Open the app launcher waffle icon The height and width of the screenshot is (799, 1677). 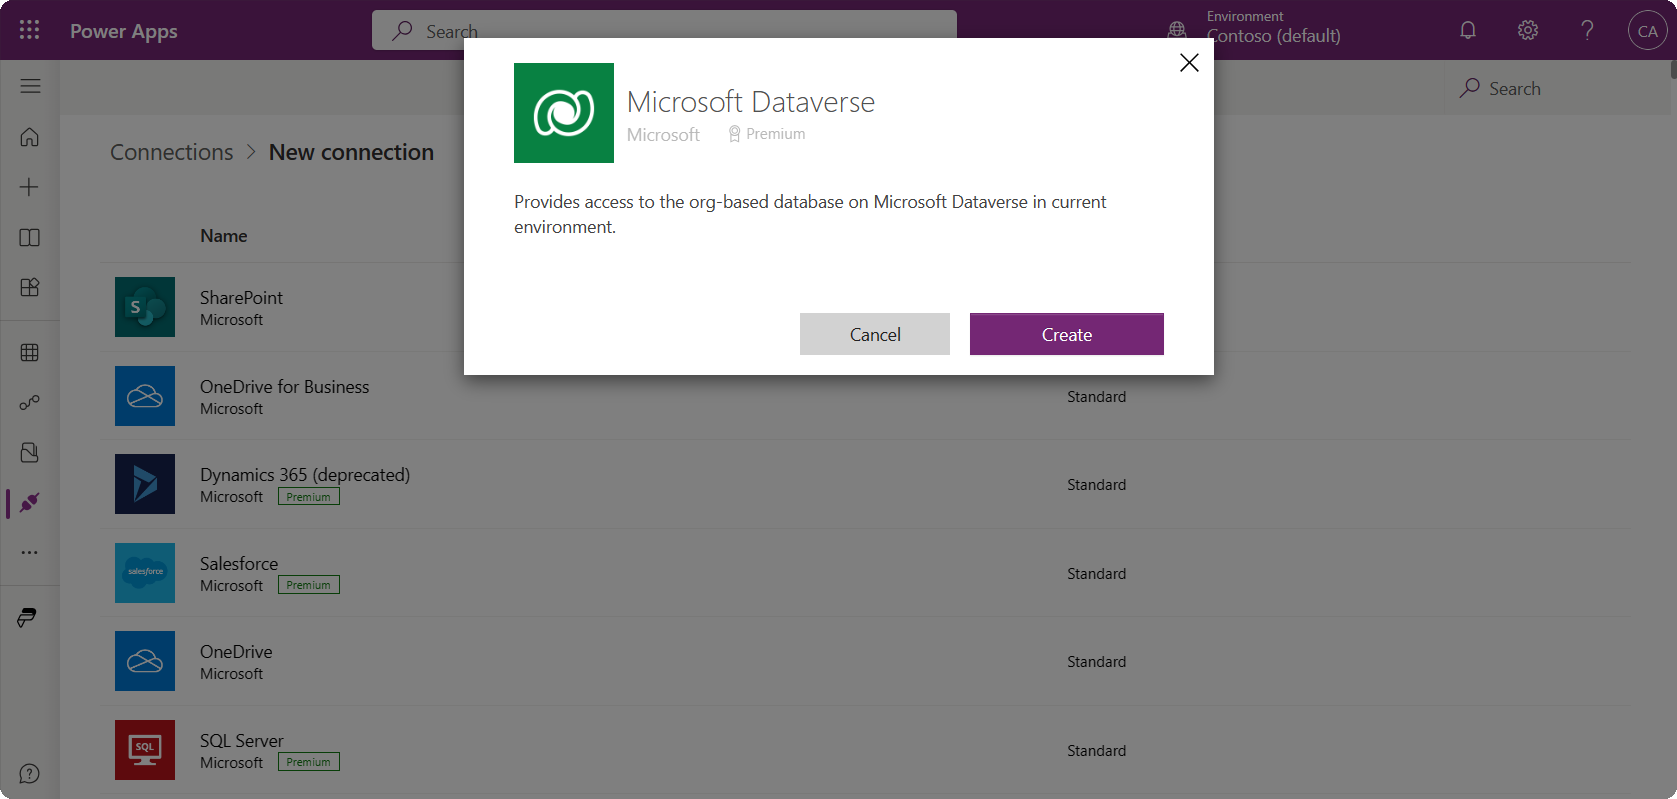coord(29,30)
